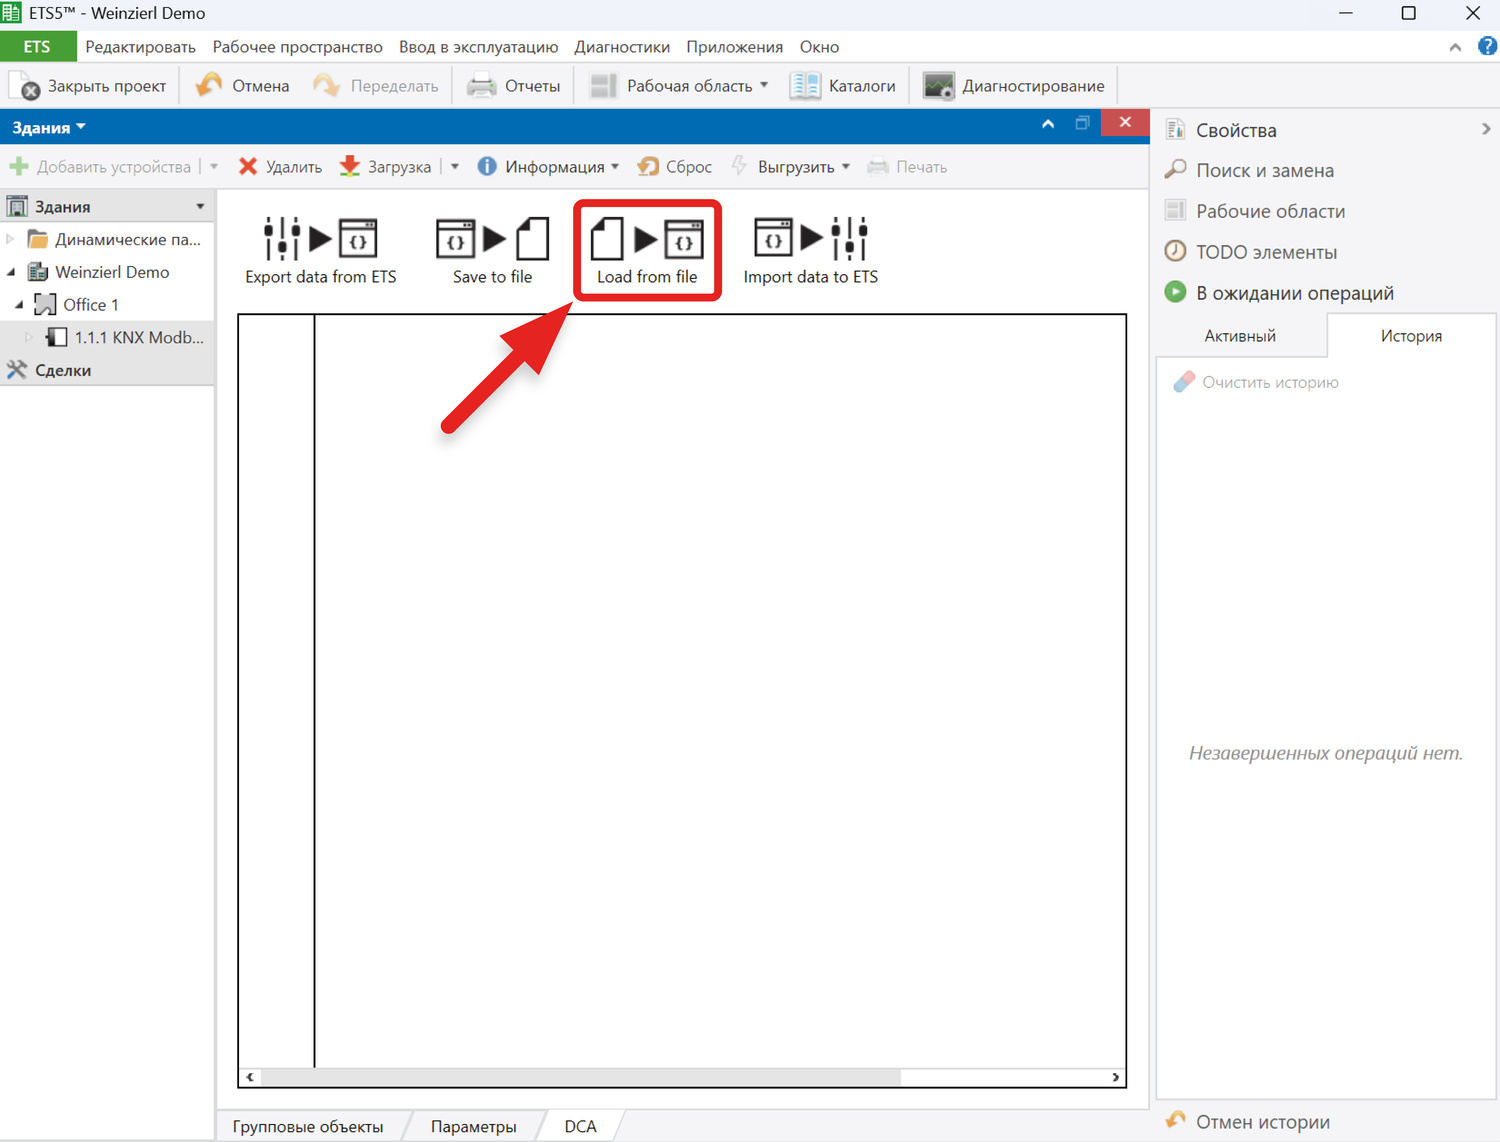Click the horizontal scrollbar in DCA view
The width and height of the screenshot is (1500, 1142).
click(x=580, y=1077)
